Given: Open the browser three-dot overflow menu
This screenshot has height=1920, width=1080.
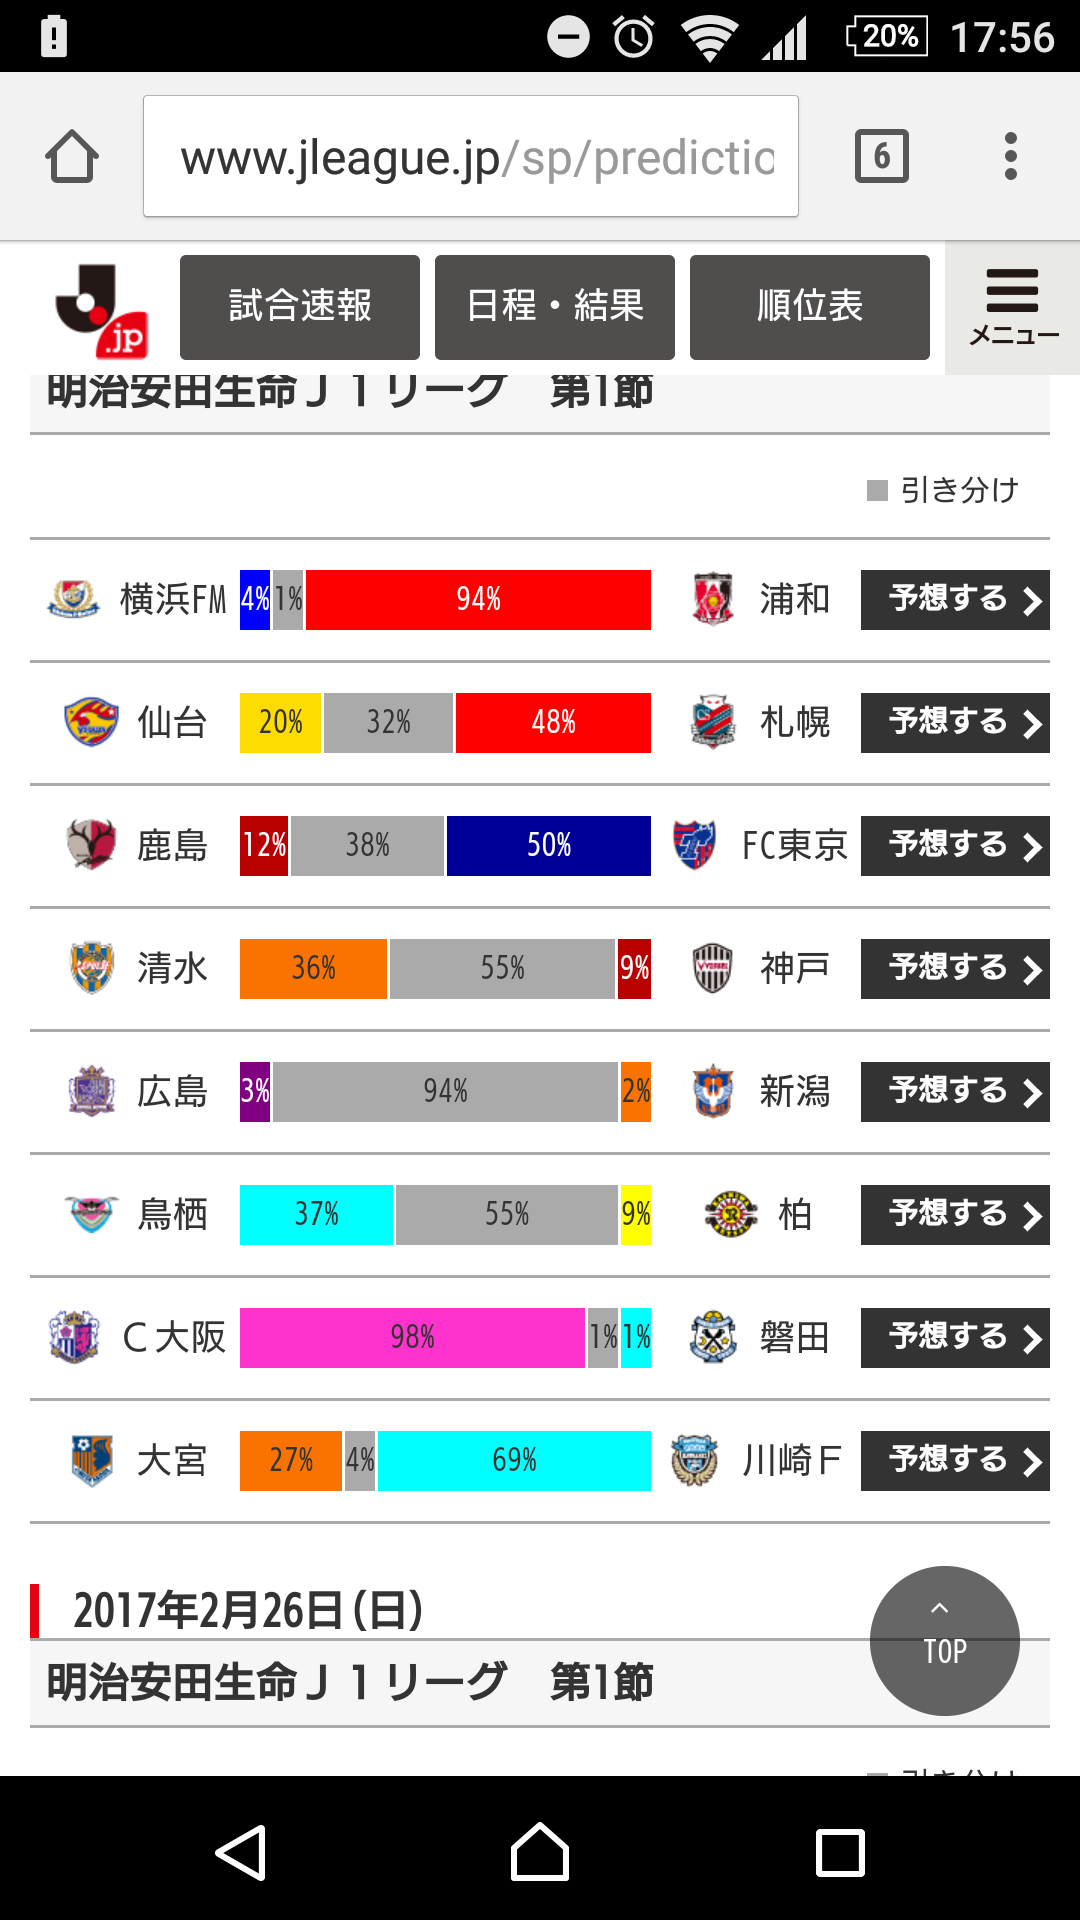Looking at the screenshot, I should 1011,156.
